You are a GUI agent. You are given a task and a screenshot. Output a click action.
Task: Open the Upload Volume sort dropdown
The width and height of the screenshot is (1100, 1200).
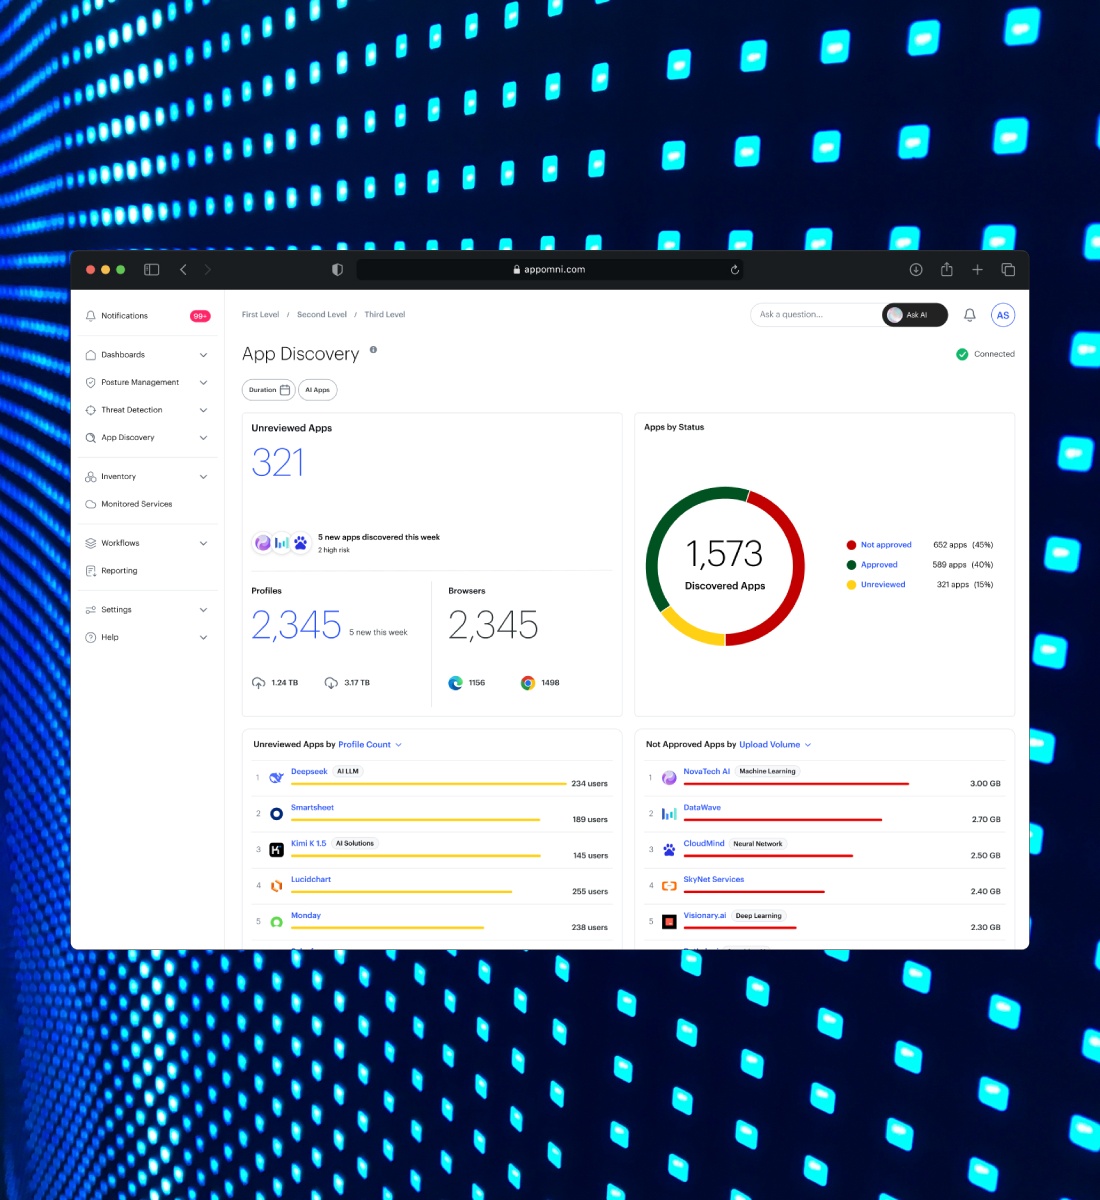pos(774,745)
